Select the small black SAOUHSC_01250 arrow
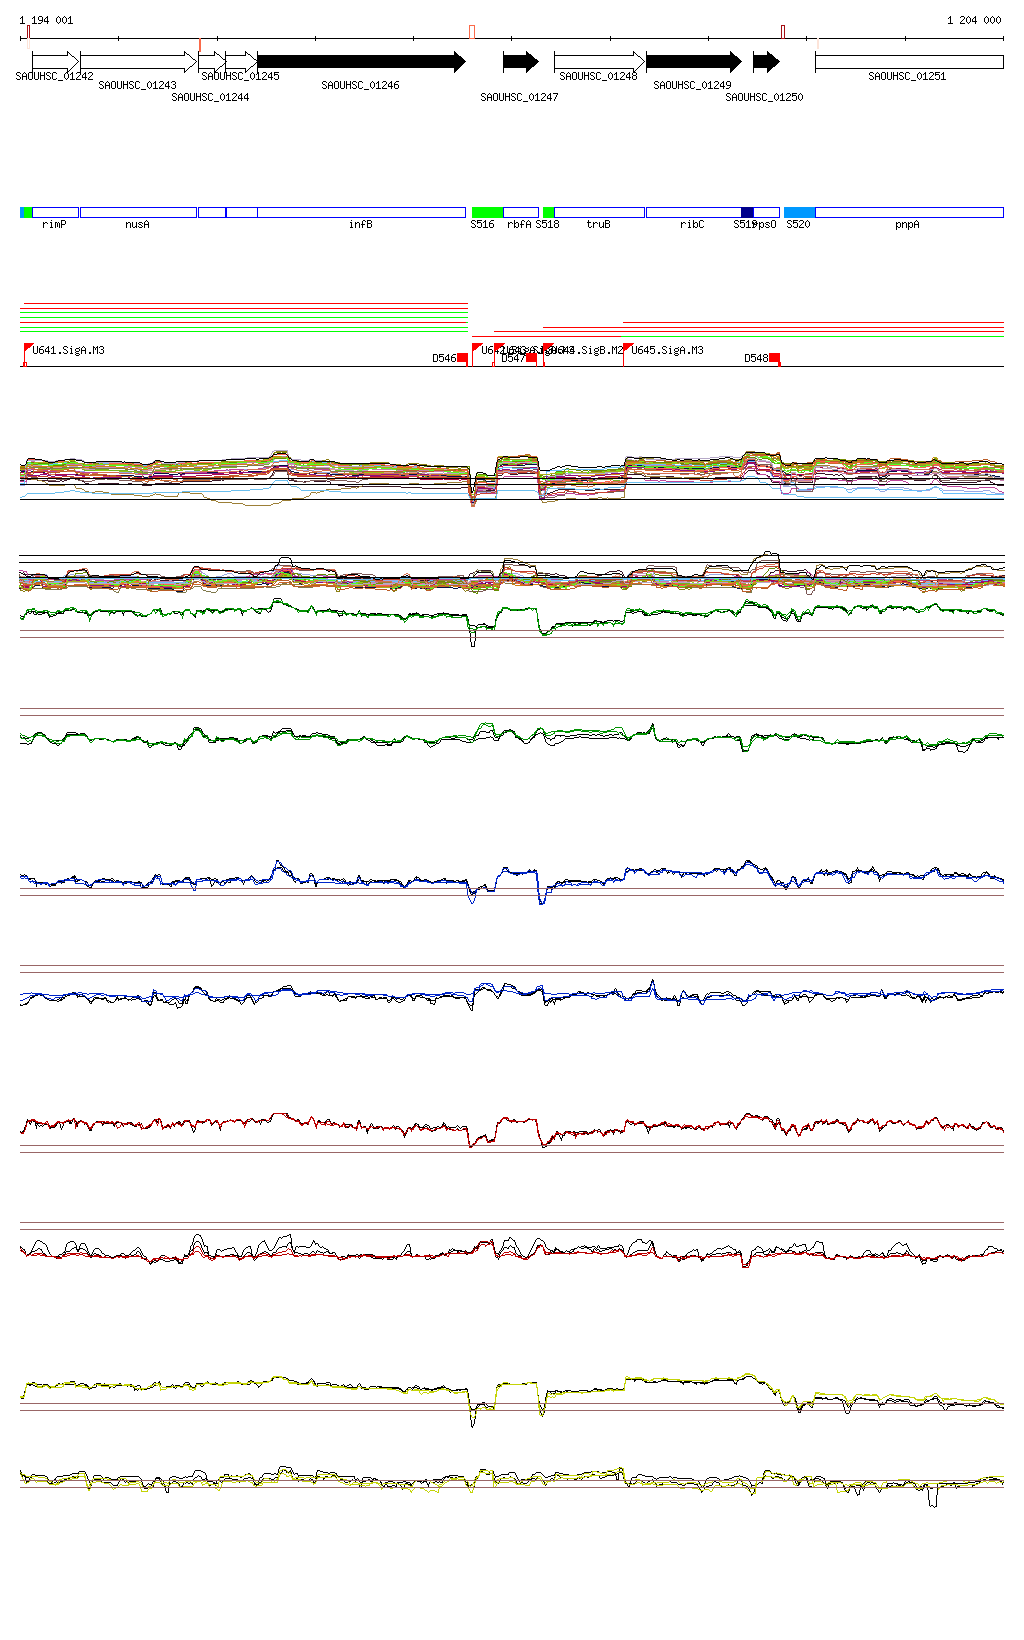This screenshot has height=1640, width=1024. (766, 62)
